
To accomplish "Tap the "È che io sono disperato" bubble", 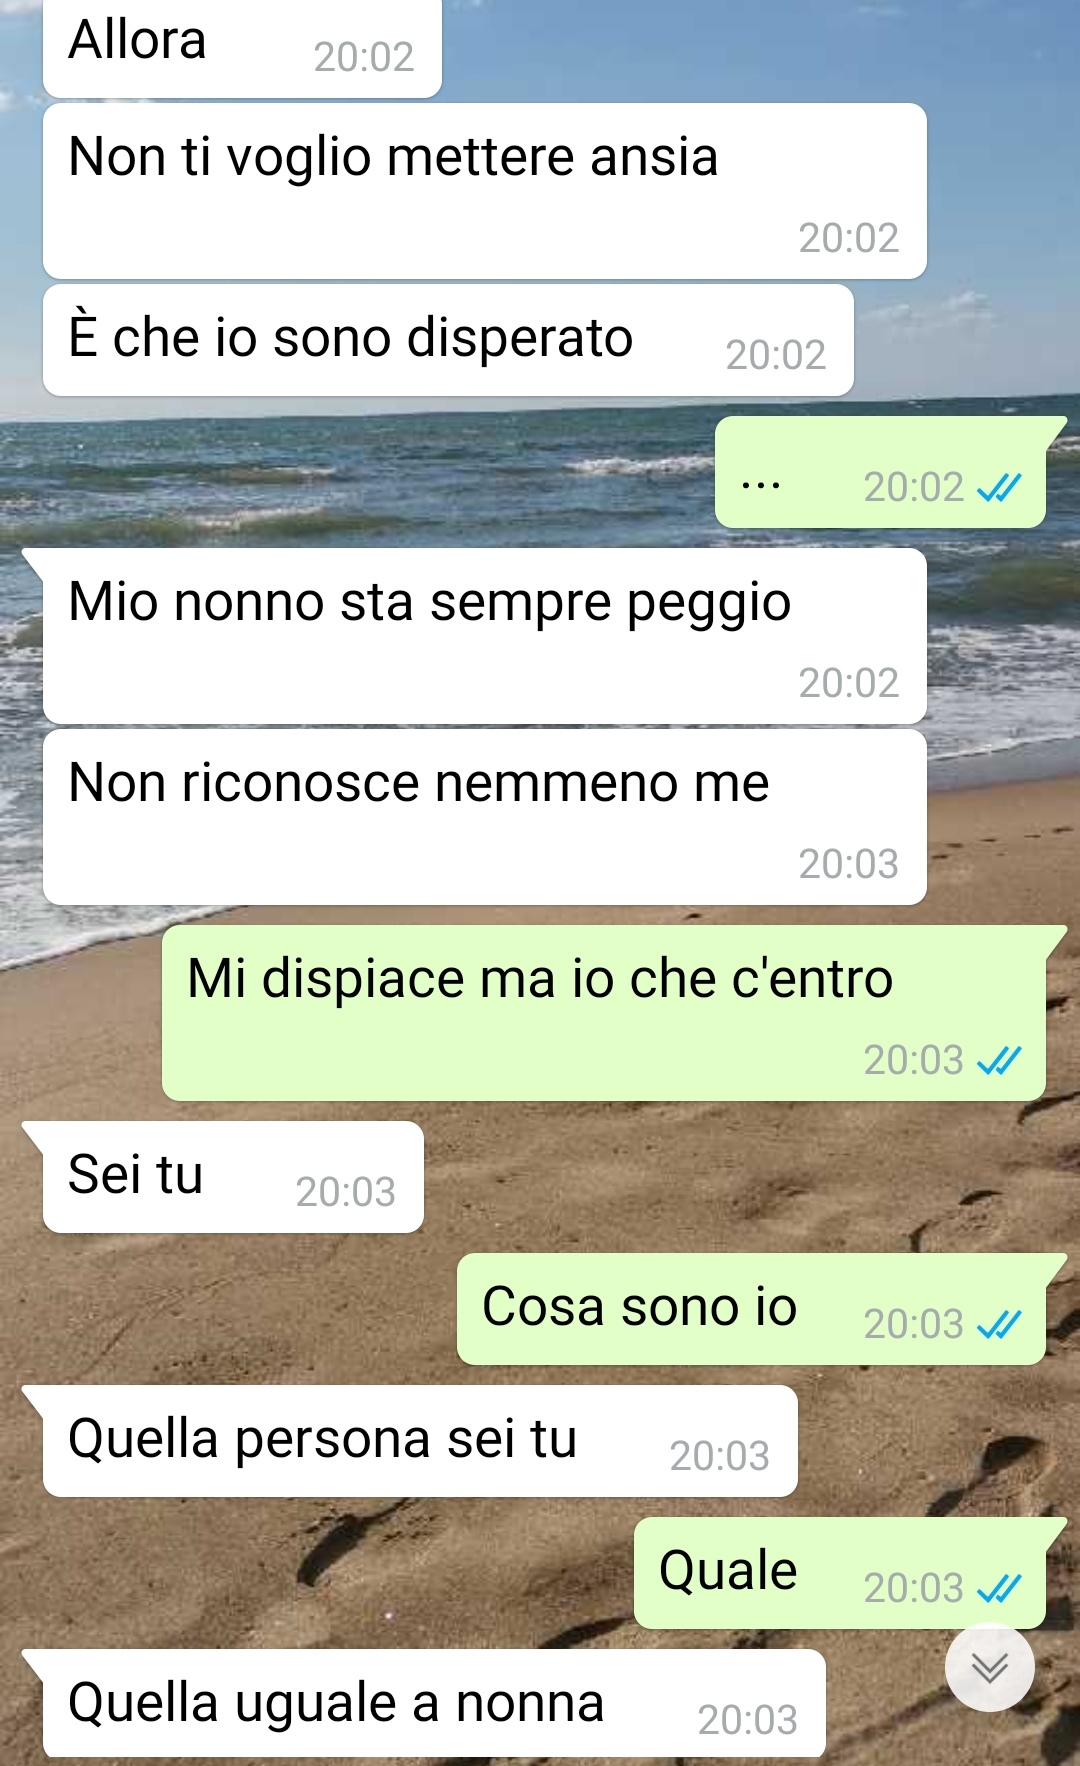I will coord(448,340).
